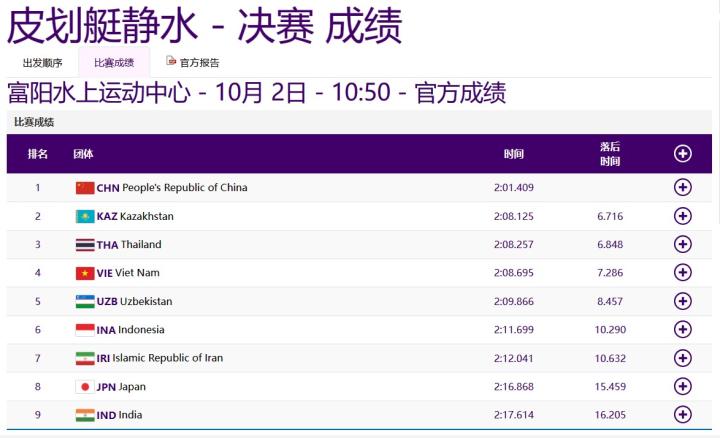Expand the China result row details
The height and width of the screenshot is (438, 720).
(x=683, y=187)
